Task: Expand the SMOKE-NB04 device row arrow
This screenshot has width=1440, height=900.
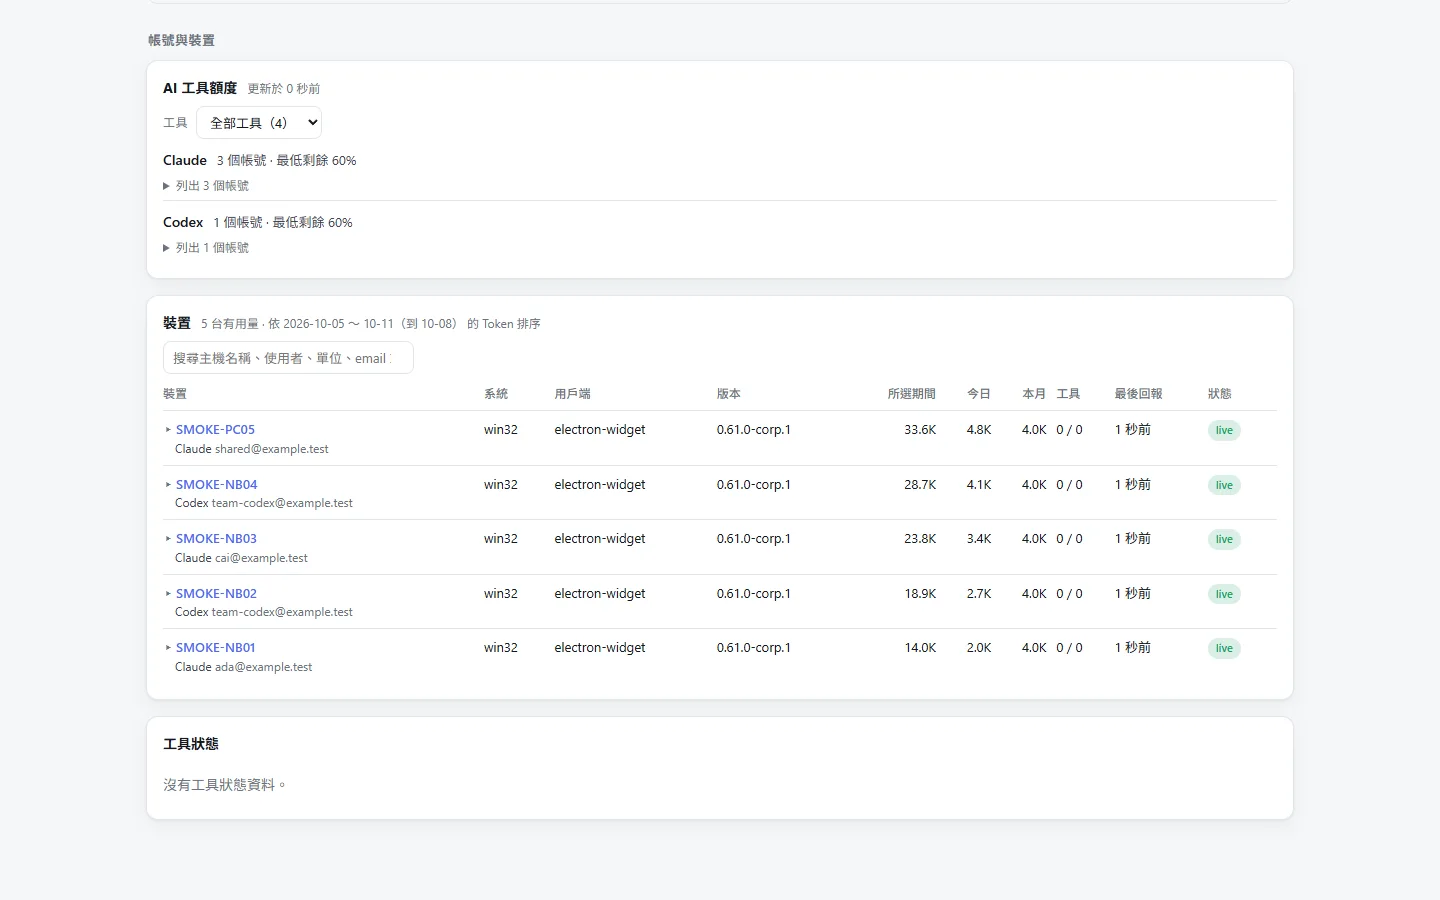Action: 168,485
